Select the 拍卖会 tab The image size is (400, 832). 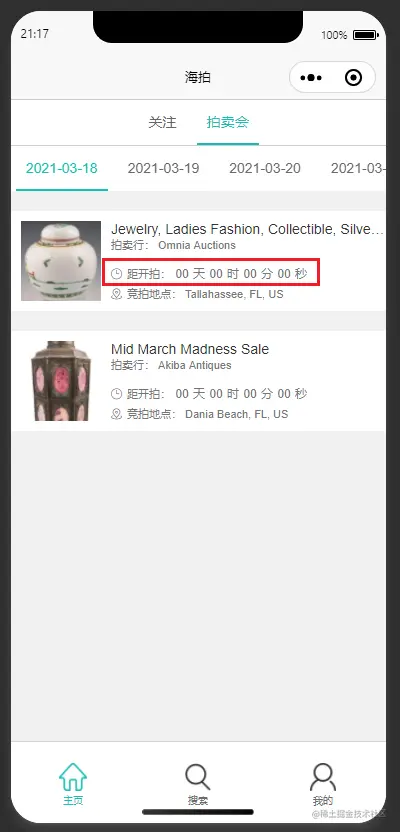[228, 123]
